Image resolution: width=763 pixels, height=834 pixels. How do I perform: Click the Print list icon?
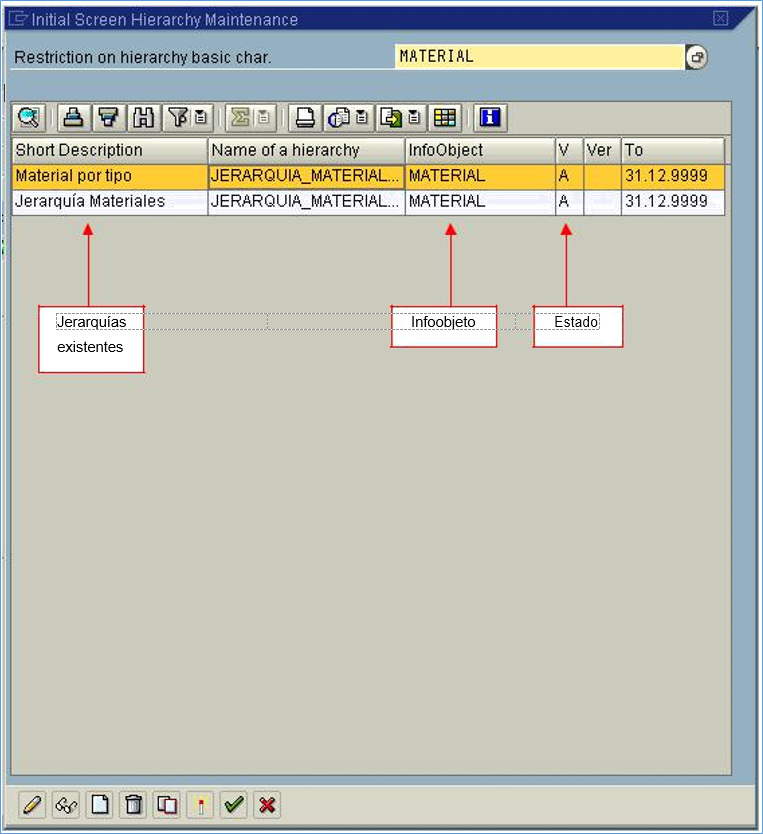pos(305,118)
